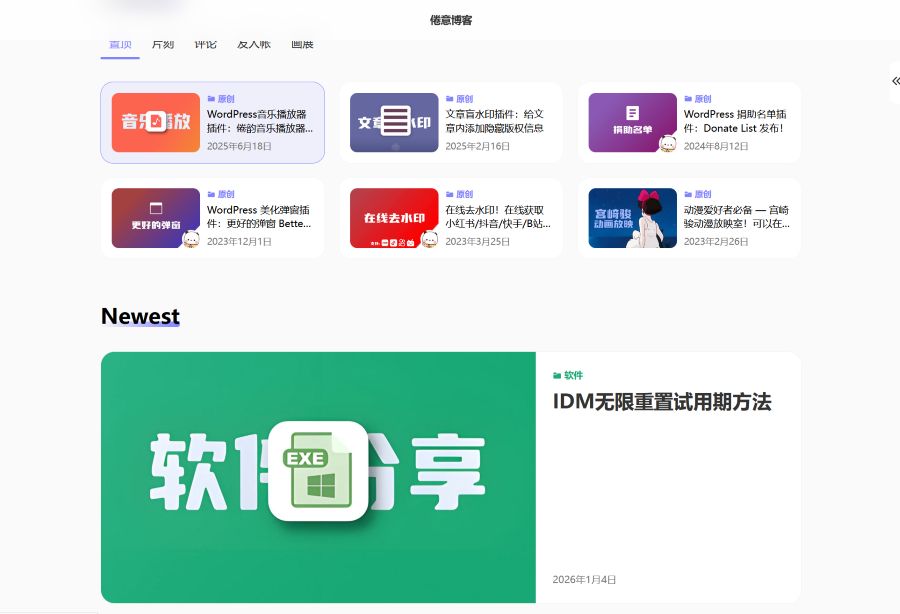Click the purple 捐助名单 thumbnail
This screenshot has width=900, height=614.
tap(632, 122)
